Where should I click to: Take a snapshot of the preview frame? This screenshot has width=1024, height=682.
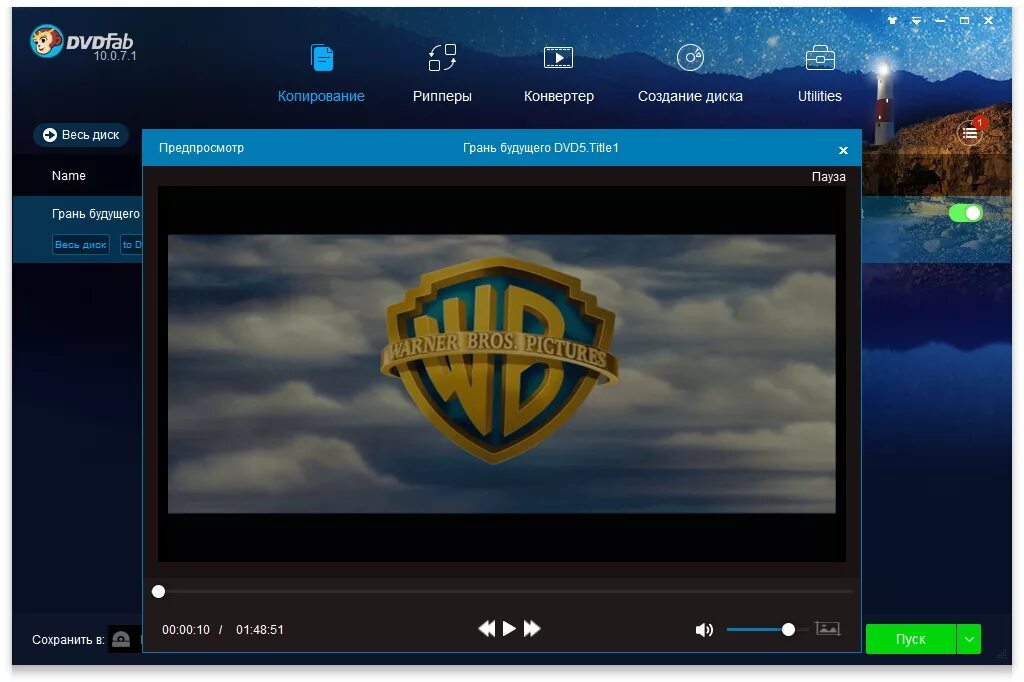827,628
